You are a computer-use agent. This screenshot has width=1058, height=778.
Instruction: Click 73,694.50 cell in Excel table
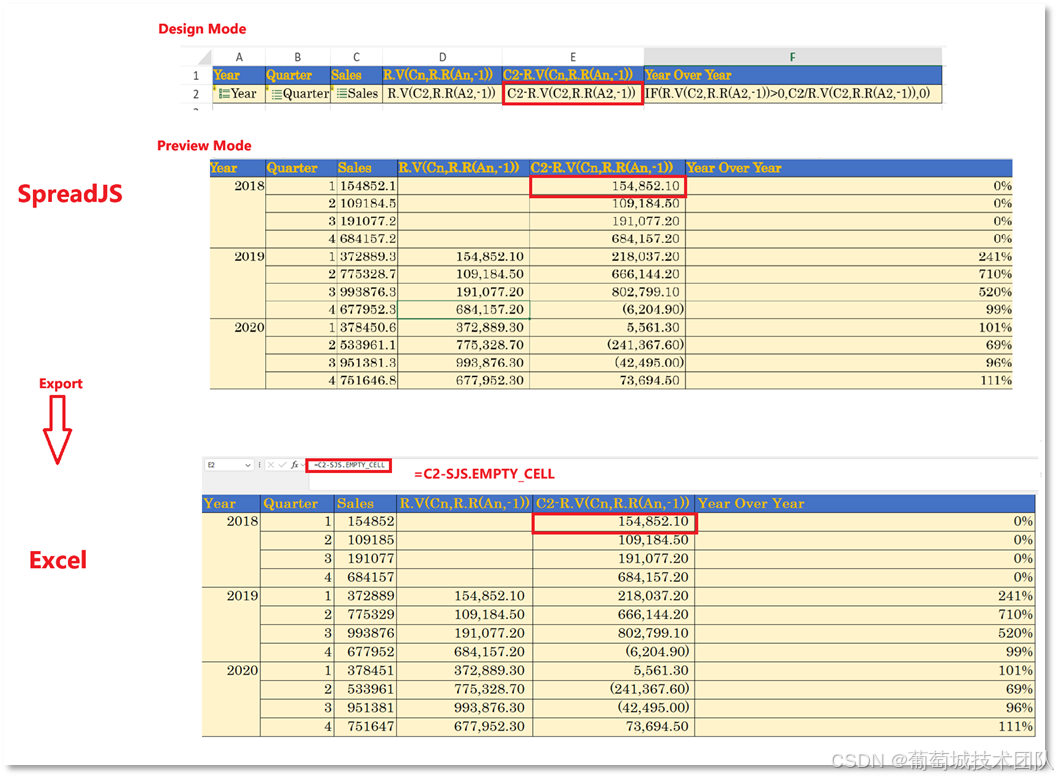pos(613,727)
